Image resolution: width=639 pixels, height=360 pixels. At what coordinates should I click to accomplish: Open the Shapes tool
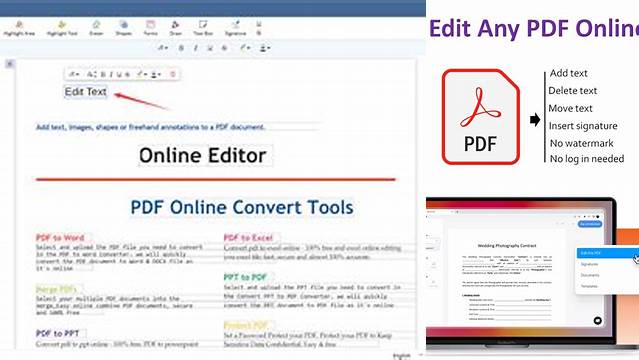[123, 28]
